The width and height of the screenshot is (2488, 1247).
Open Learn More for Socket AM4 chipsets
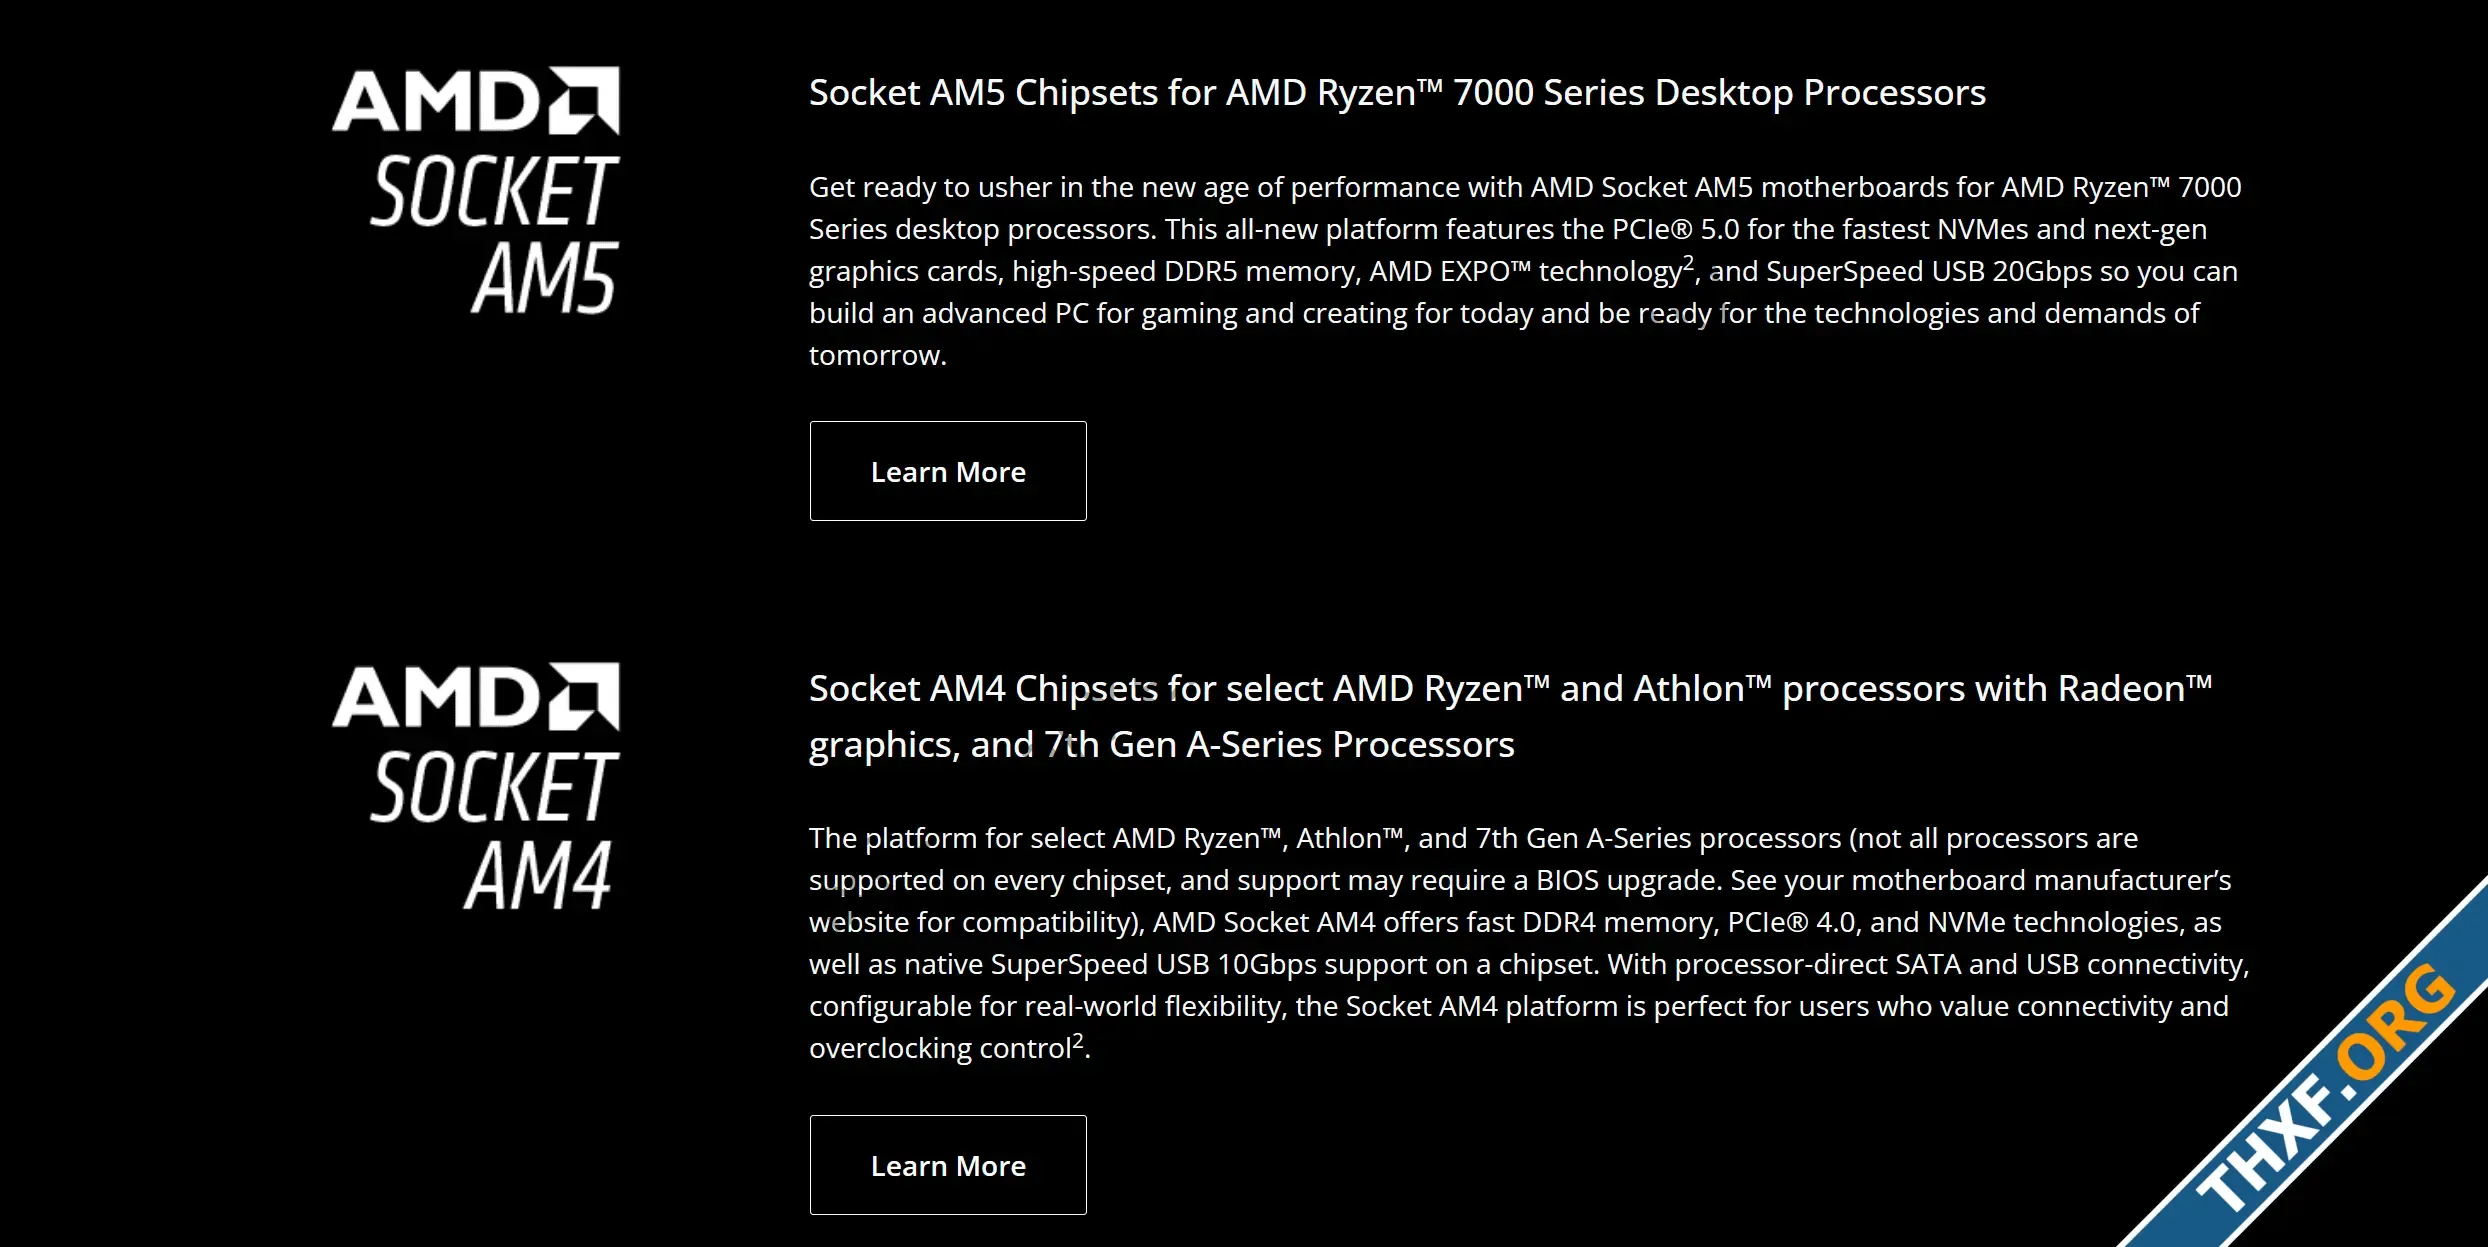(x=948, y=1165)
